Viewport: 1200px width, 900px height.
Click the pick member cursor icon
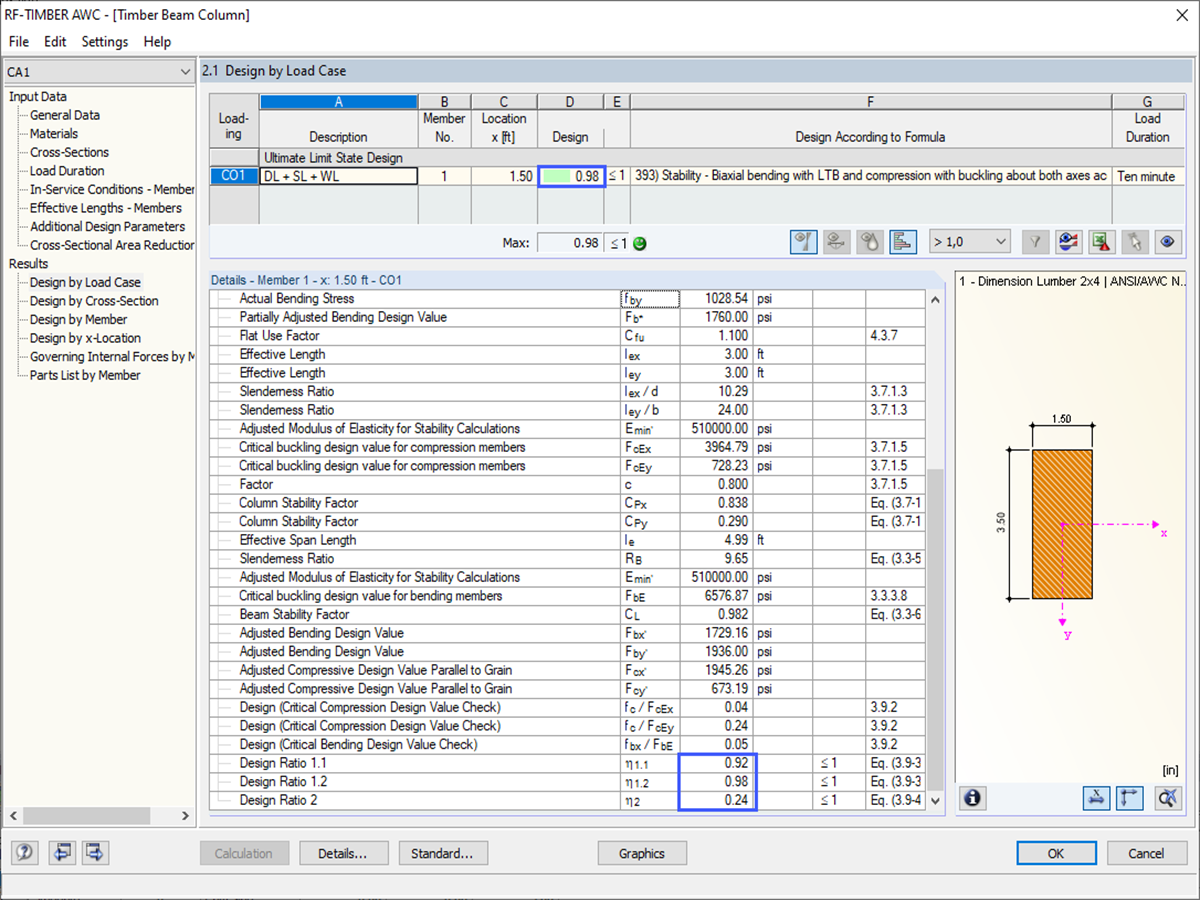[x=1135, y=241]
